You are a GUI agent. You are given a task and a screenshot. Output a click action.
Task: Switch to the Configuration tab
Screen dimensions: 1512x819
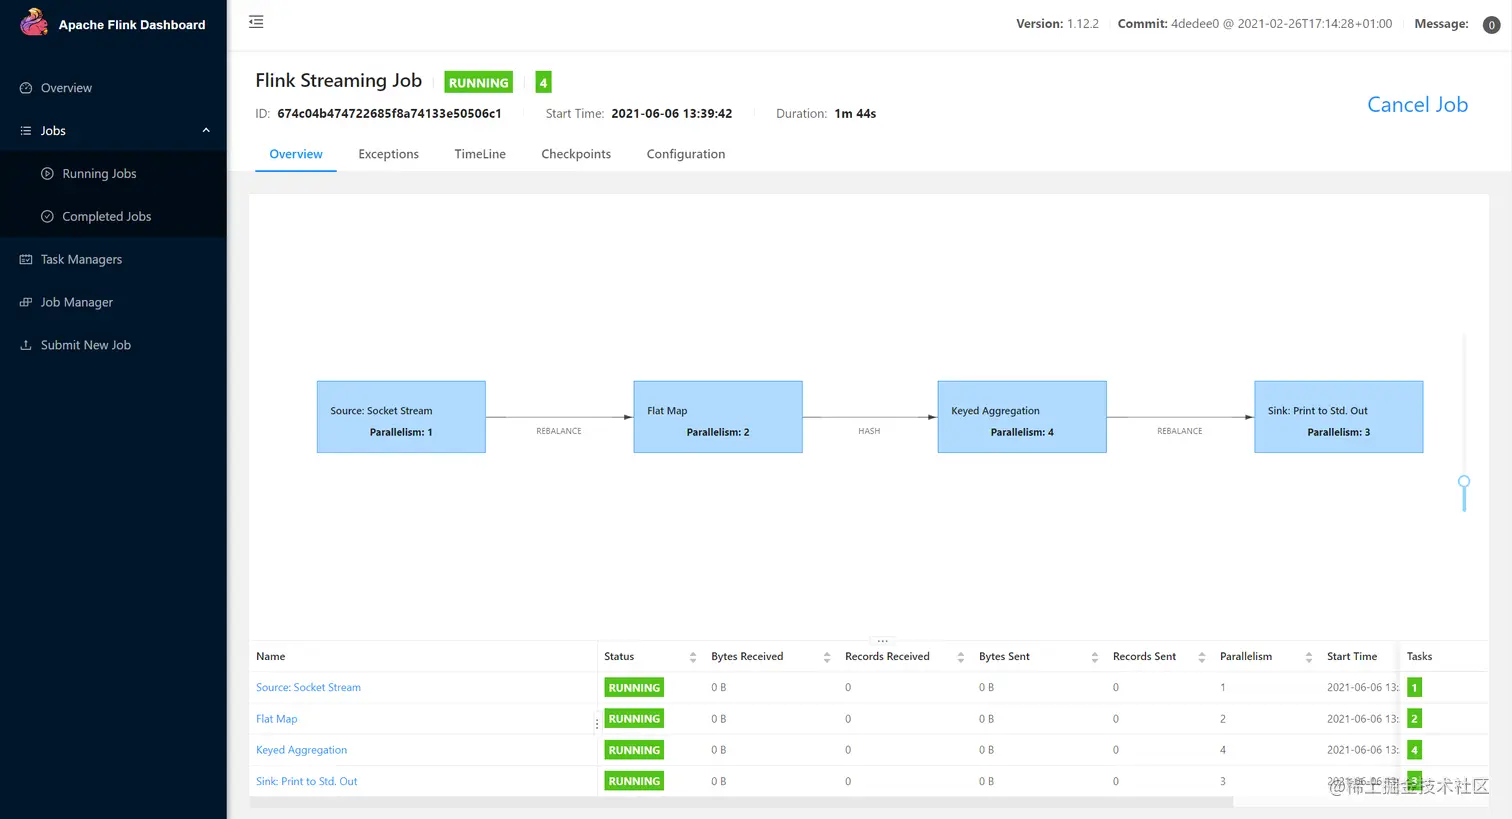click(x=686, y=154)
